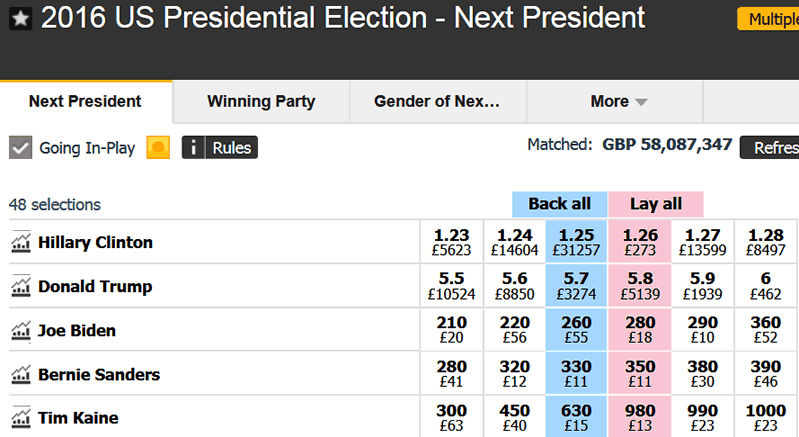Open the chart icon for Hillary Clinton
This screenshot has width=799, height=437.
click(21, 243)
